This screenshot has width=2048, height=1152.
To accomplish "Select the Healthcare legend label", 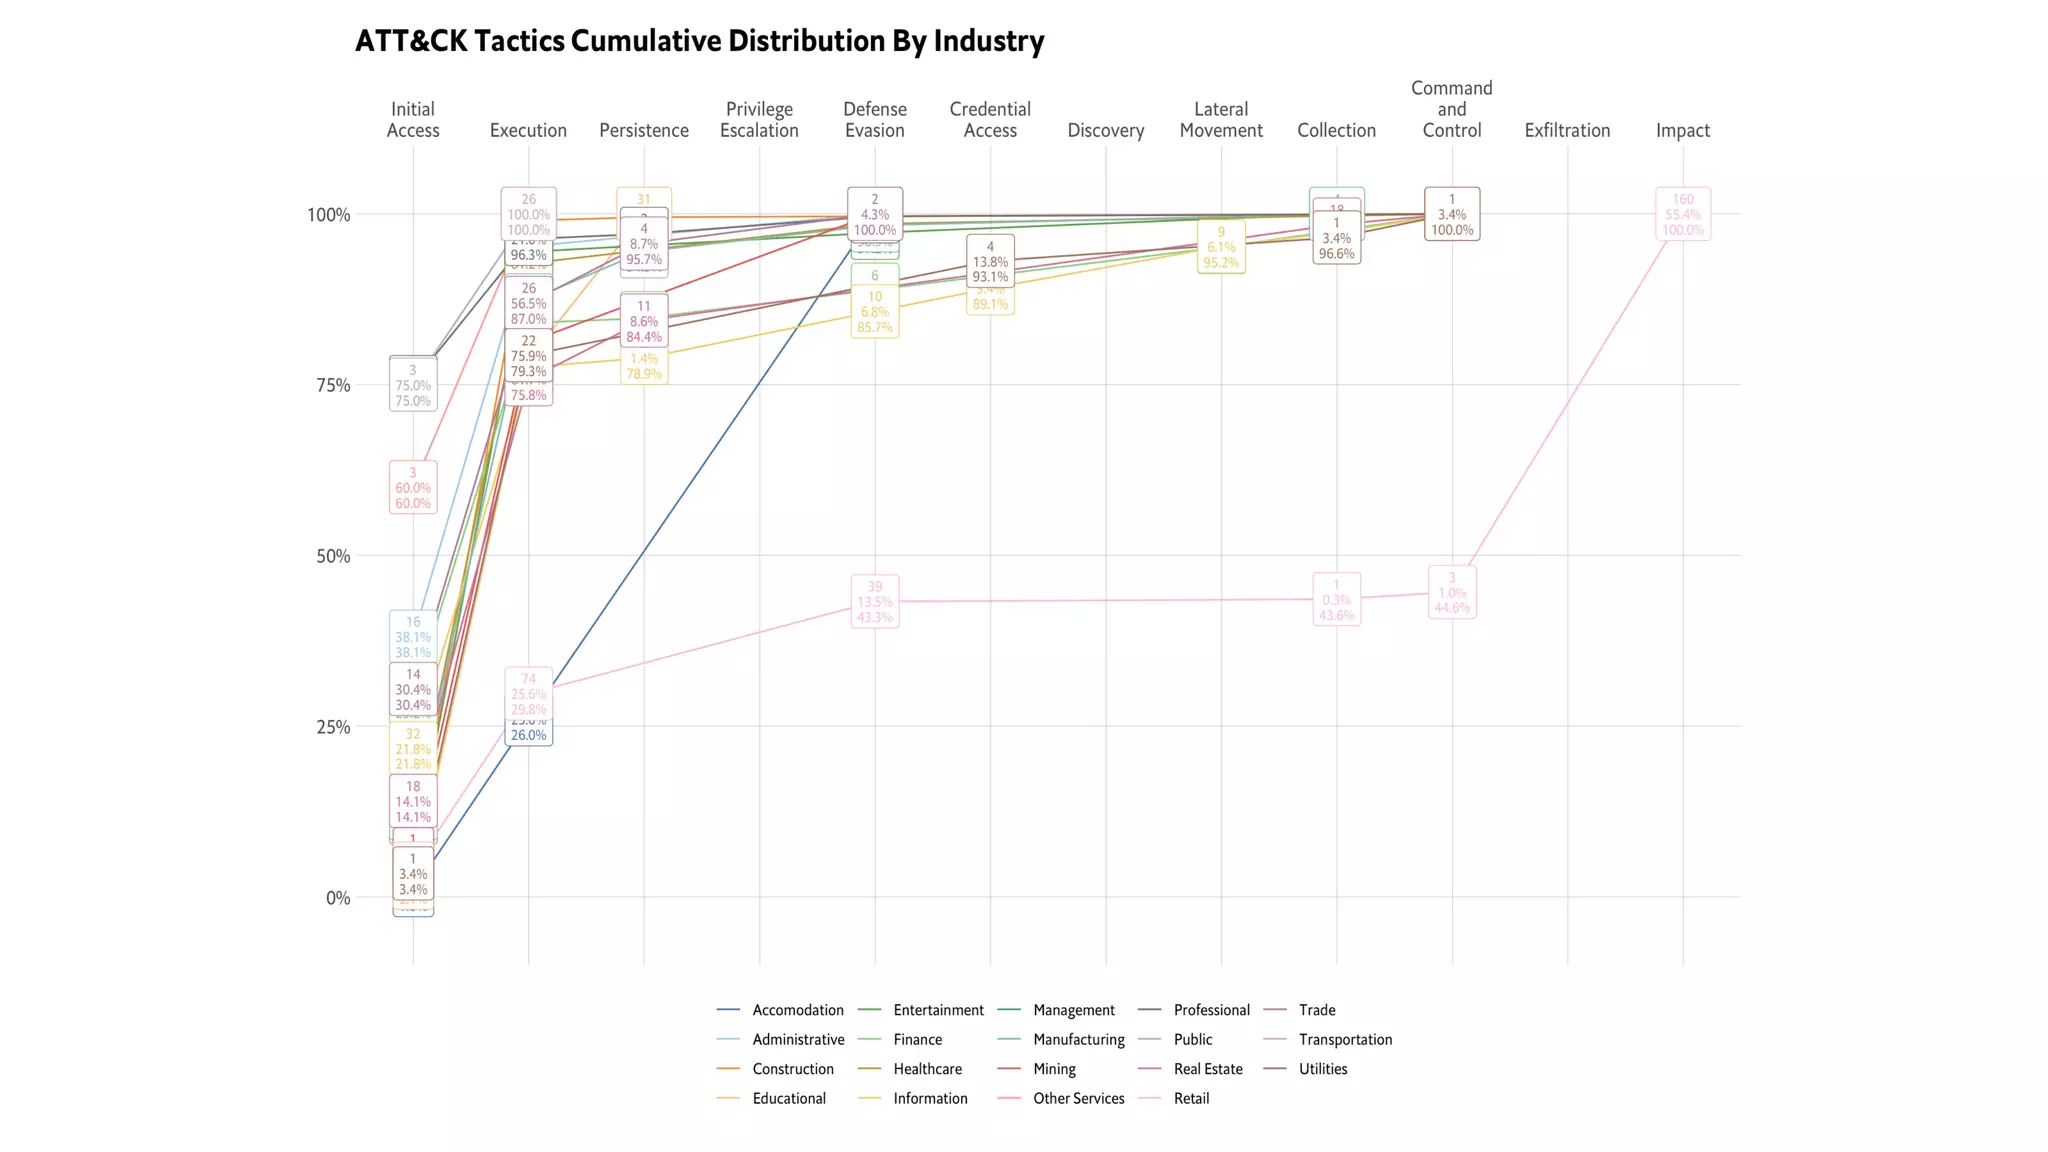I will pos(927,1069).
